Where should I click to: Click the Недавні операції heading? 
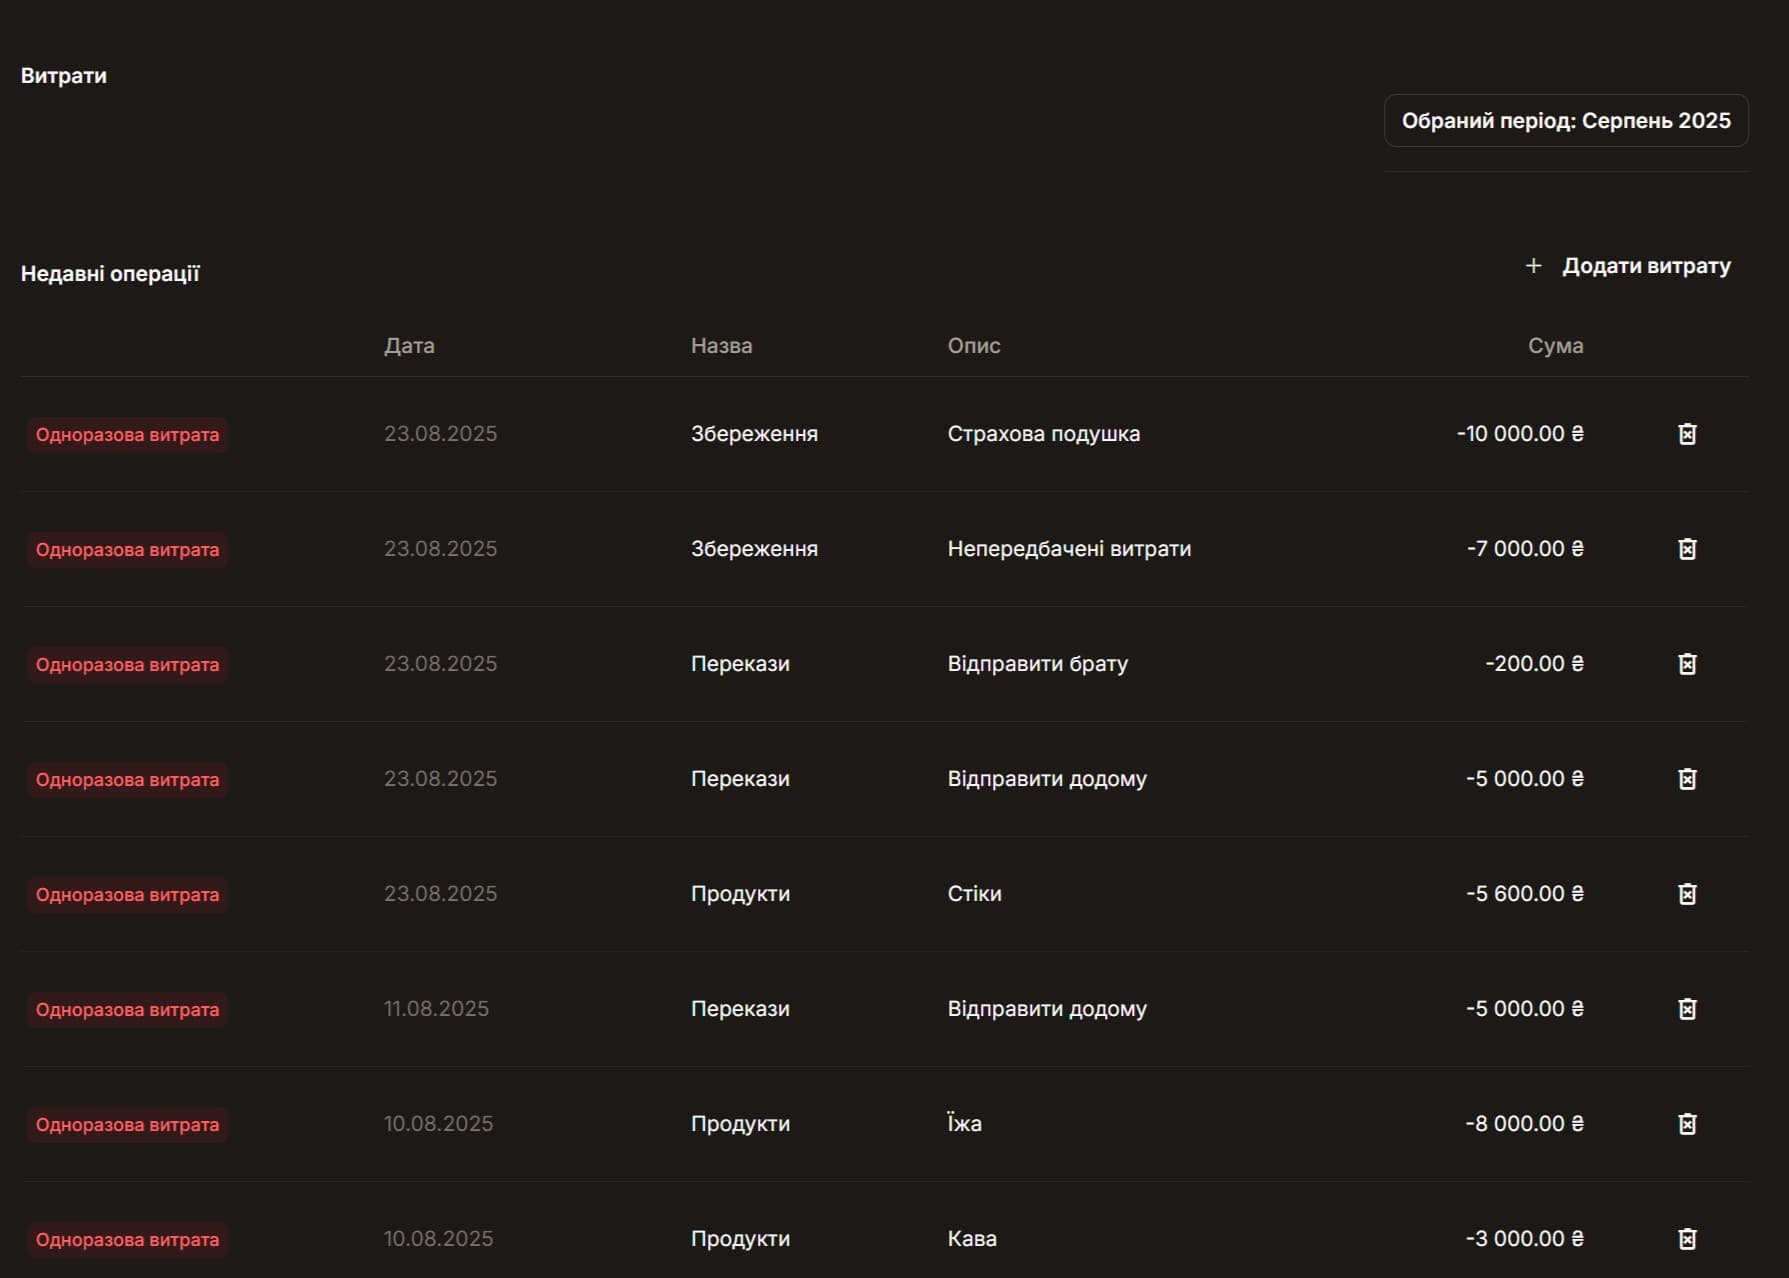click(110, 274)
